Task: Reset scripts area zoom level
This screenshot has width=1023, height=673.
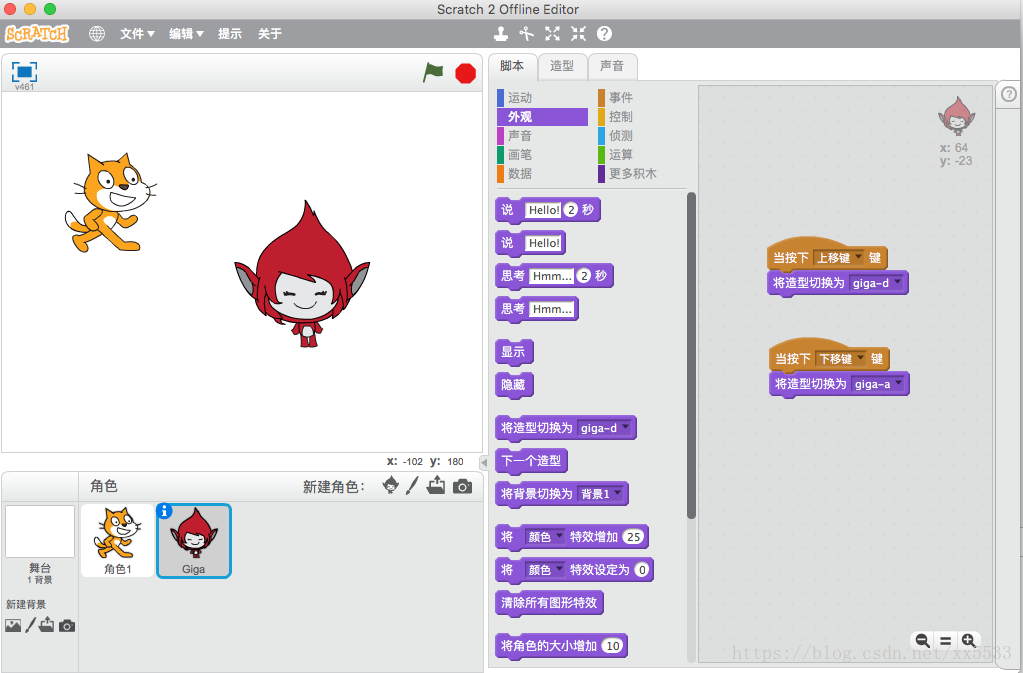Action: pyautogui.click(x=945, y=640)
